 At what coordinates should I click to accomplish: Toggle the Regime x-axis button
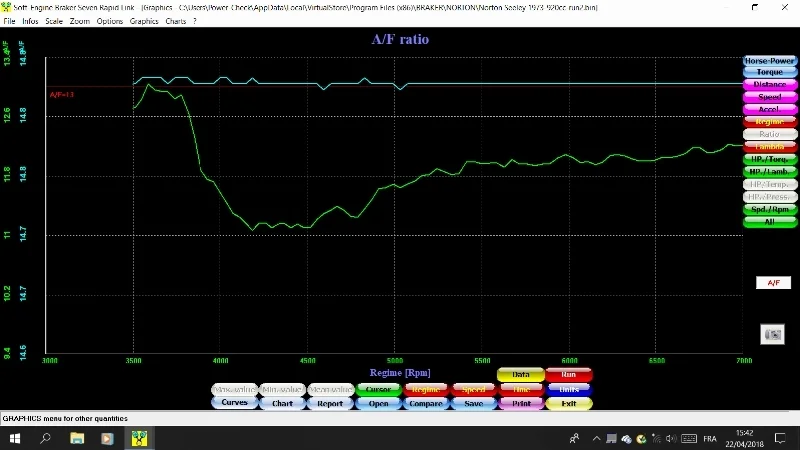pyautogui.click(x=426, y=389)
